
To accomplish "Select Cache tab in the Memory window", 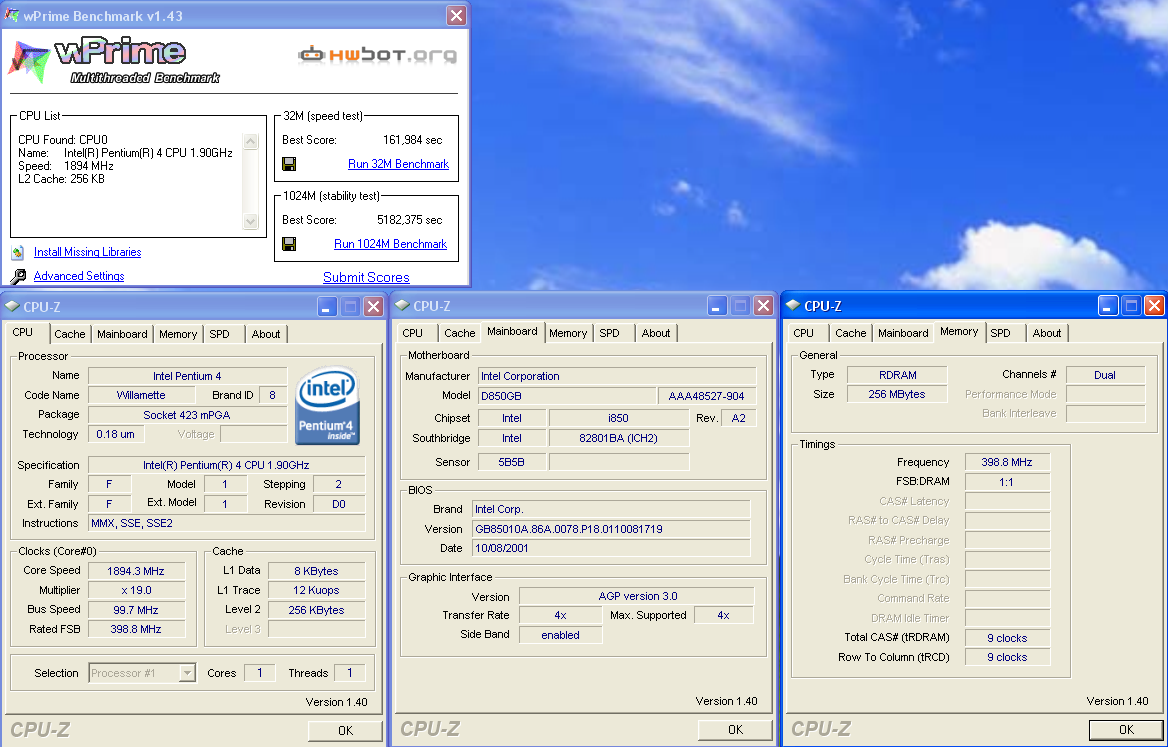I will [x=851, y=334].
